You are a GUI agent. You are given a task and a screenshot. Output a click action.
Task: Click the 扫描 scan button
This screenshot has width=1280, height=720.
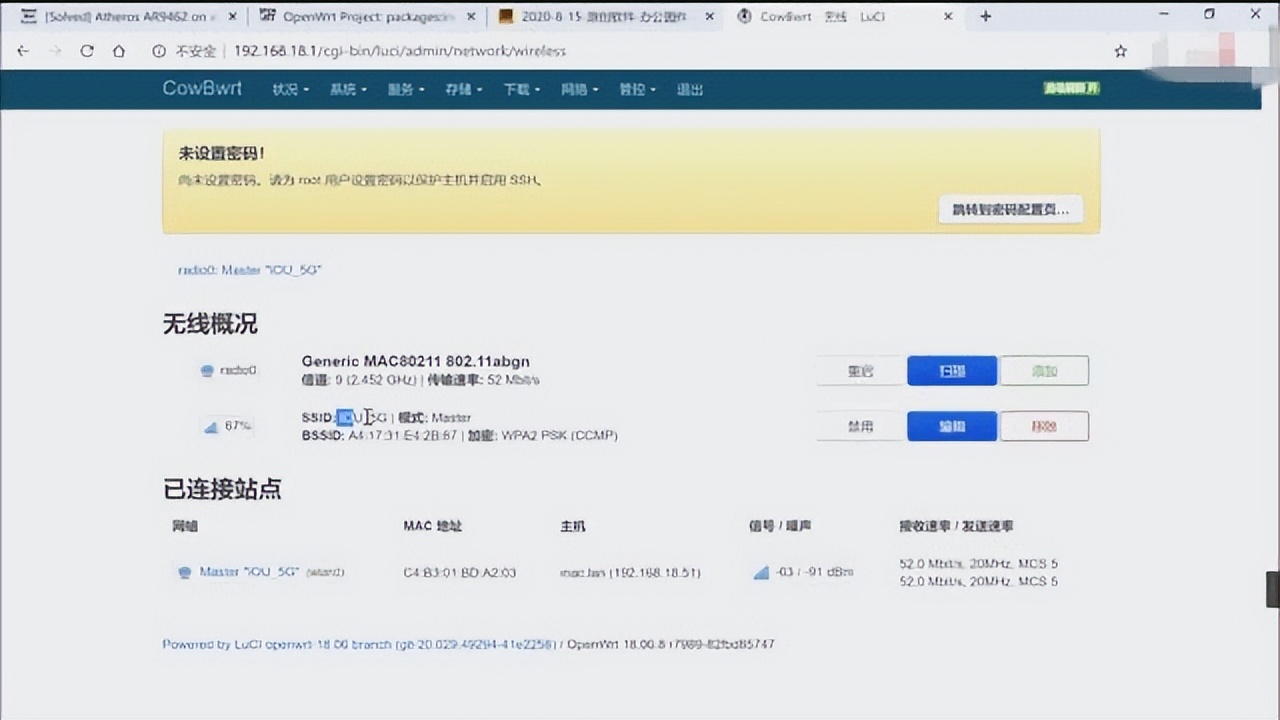pyautogui.click(x=951, y=370)
